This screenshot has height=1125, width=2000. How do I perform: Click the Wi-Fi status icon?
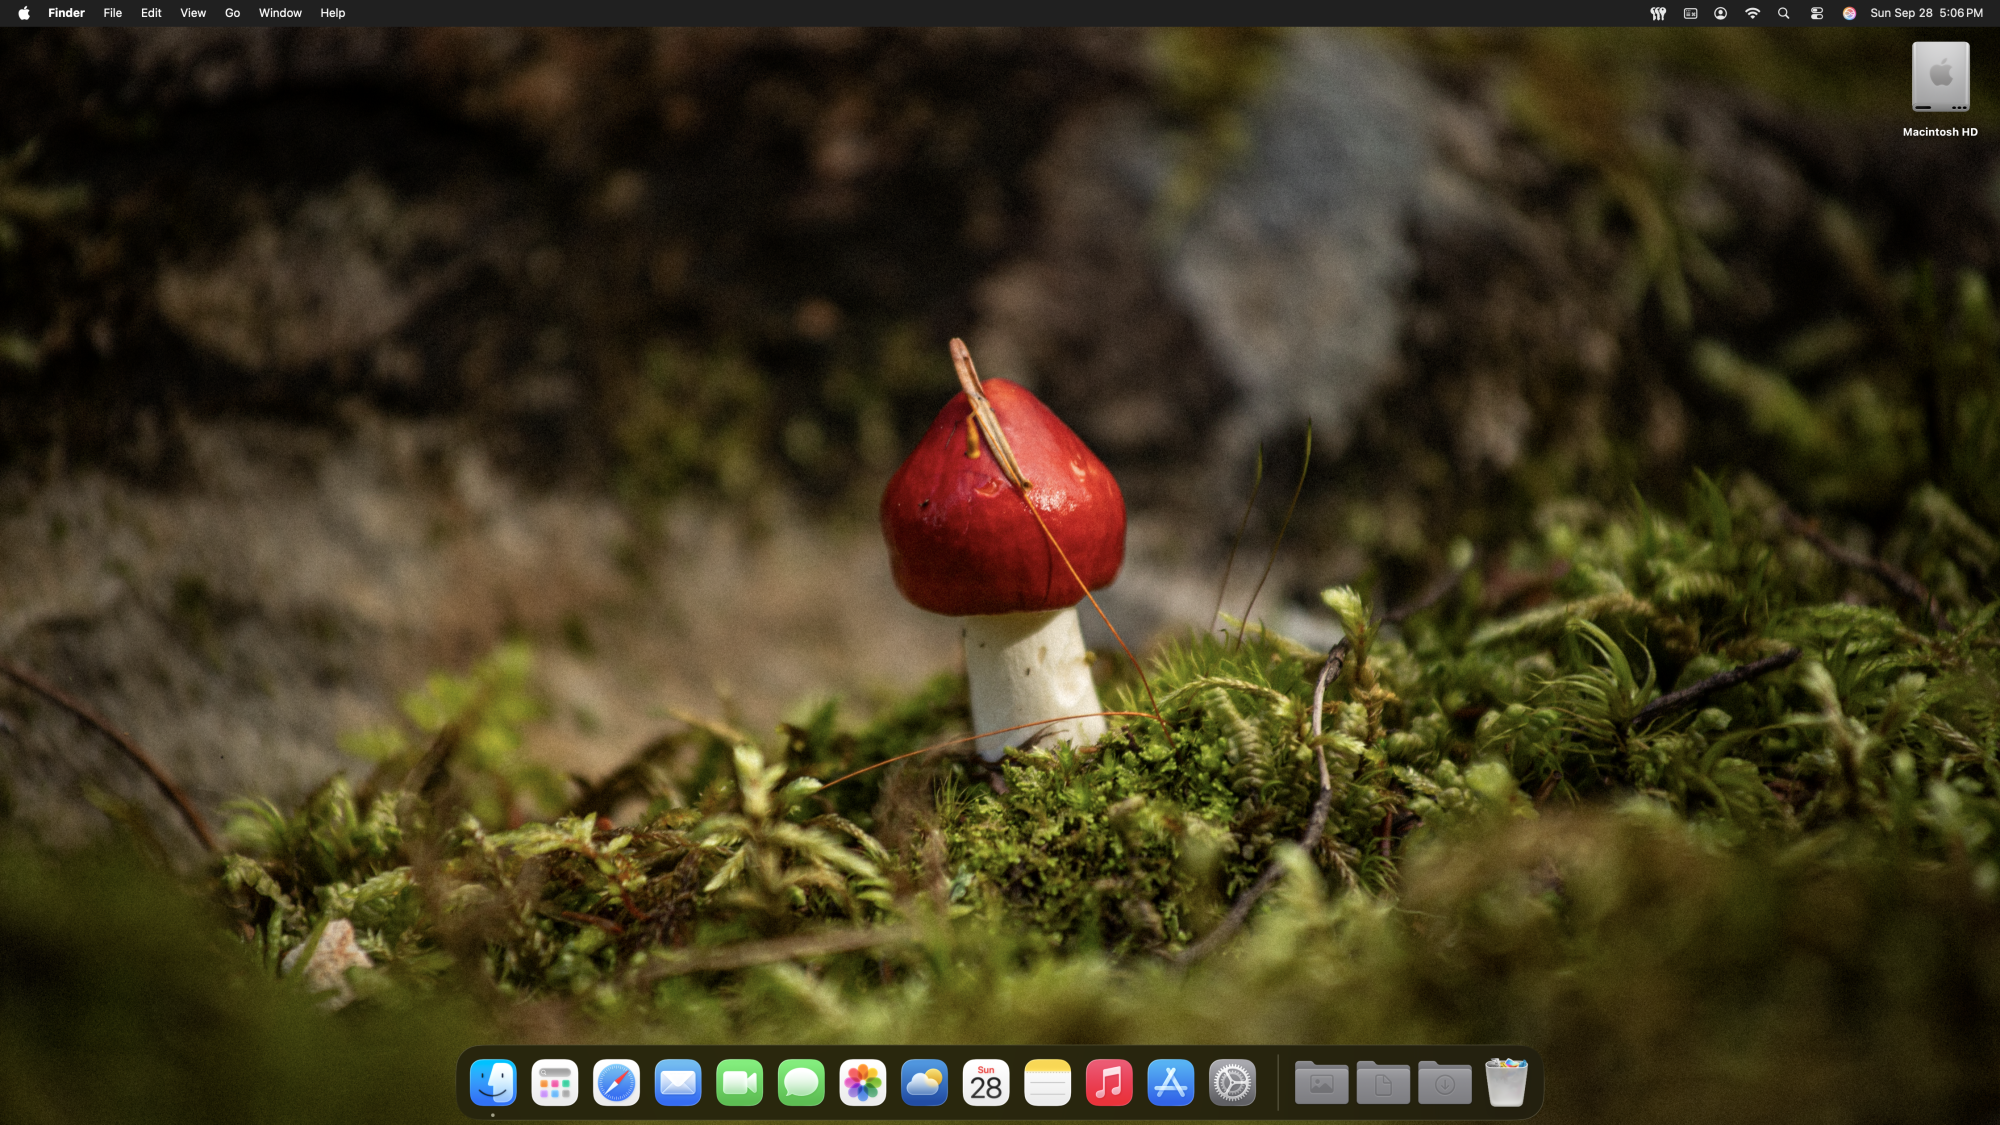coord(1752,13)
